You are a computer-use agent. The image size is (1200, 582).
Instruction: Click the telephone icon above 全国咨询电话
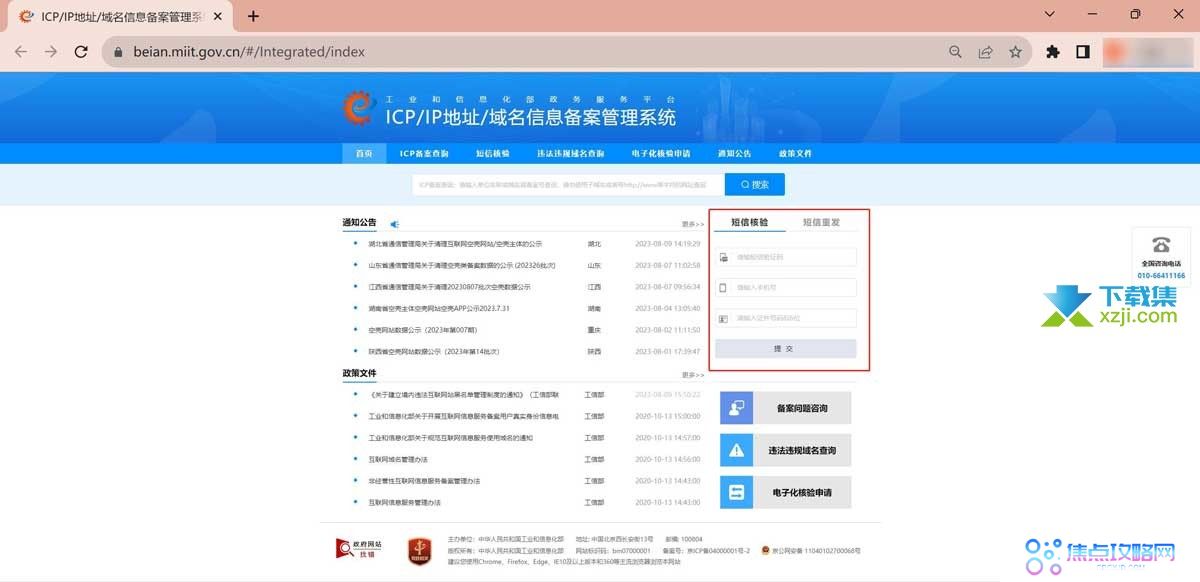(1161, 243)
